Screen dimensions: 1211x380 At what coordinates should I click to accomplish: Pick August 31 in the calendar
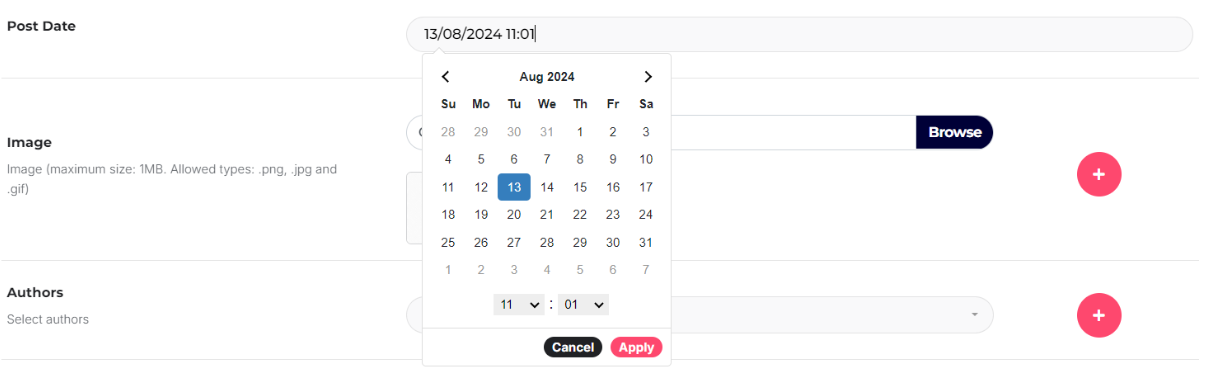point(646,242)
